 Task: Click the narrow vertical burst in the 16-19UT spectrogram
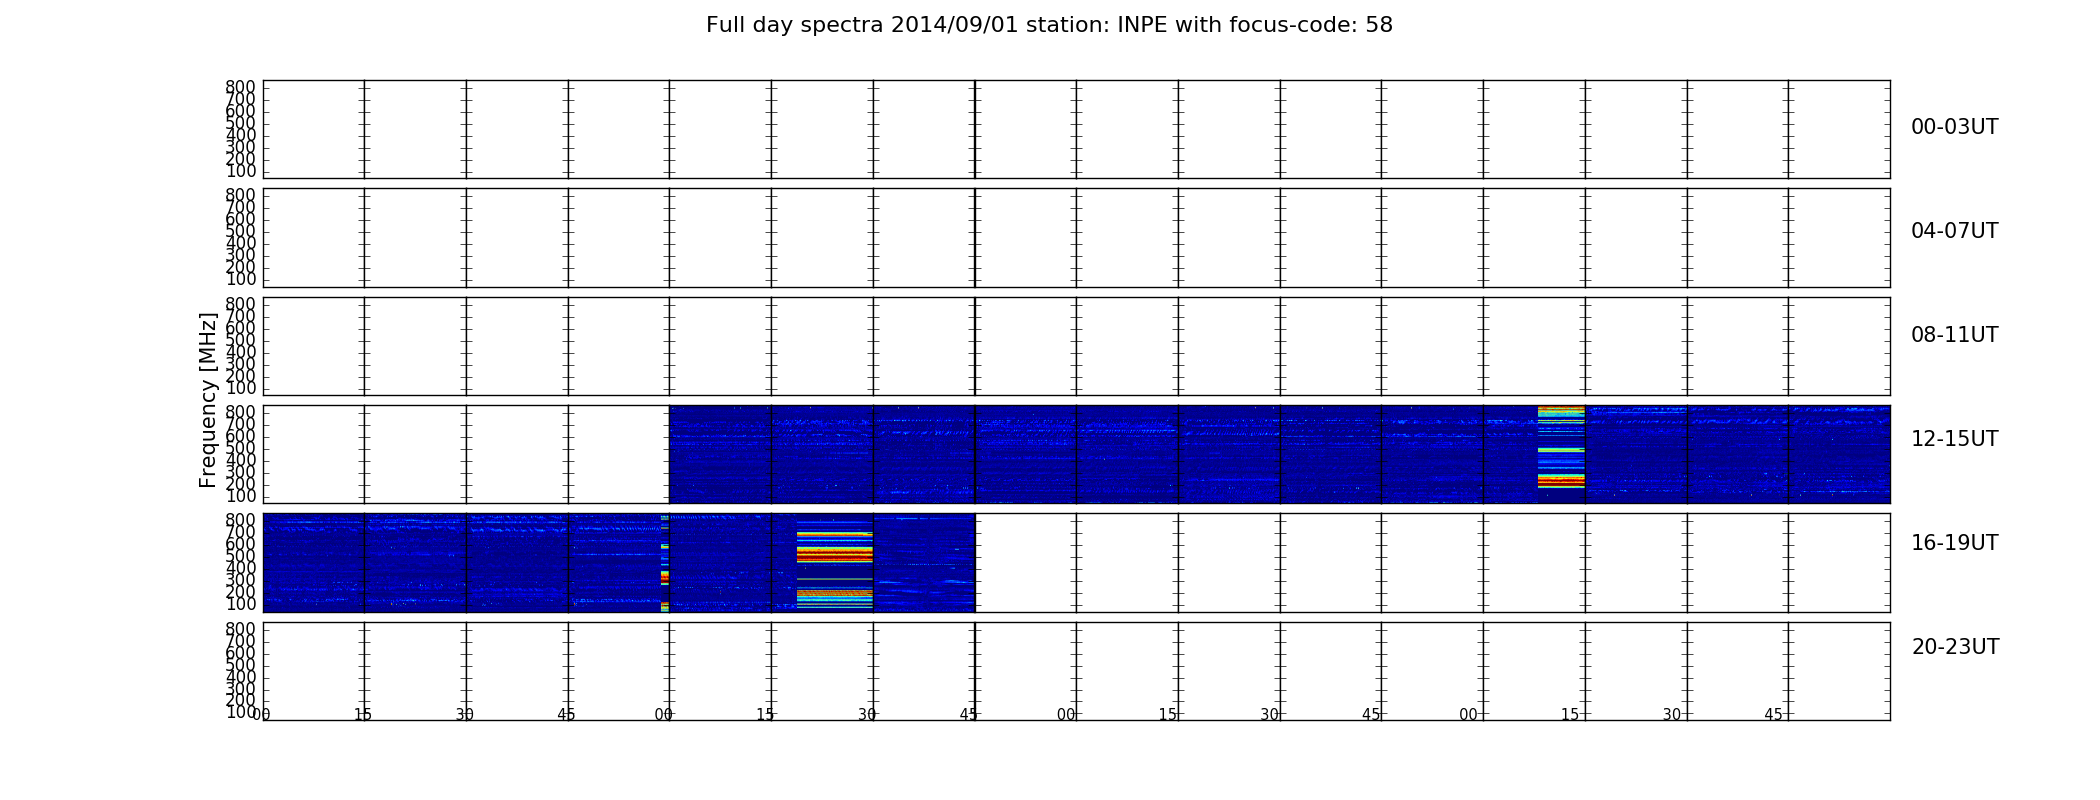click(x=665, y=562)
